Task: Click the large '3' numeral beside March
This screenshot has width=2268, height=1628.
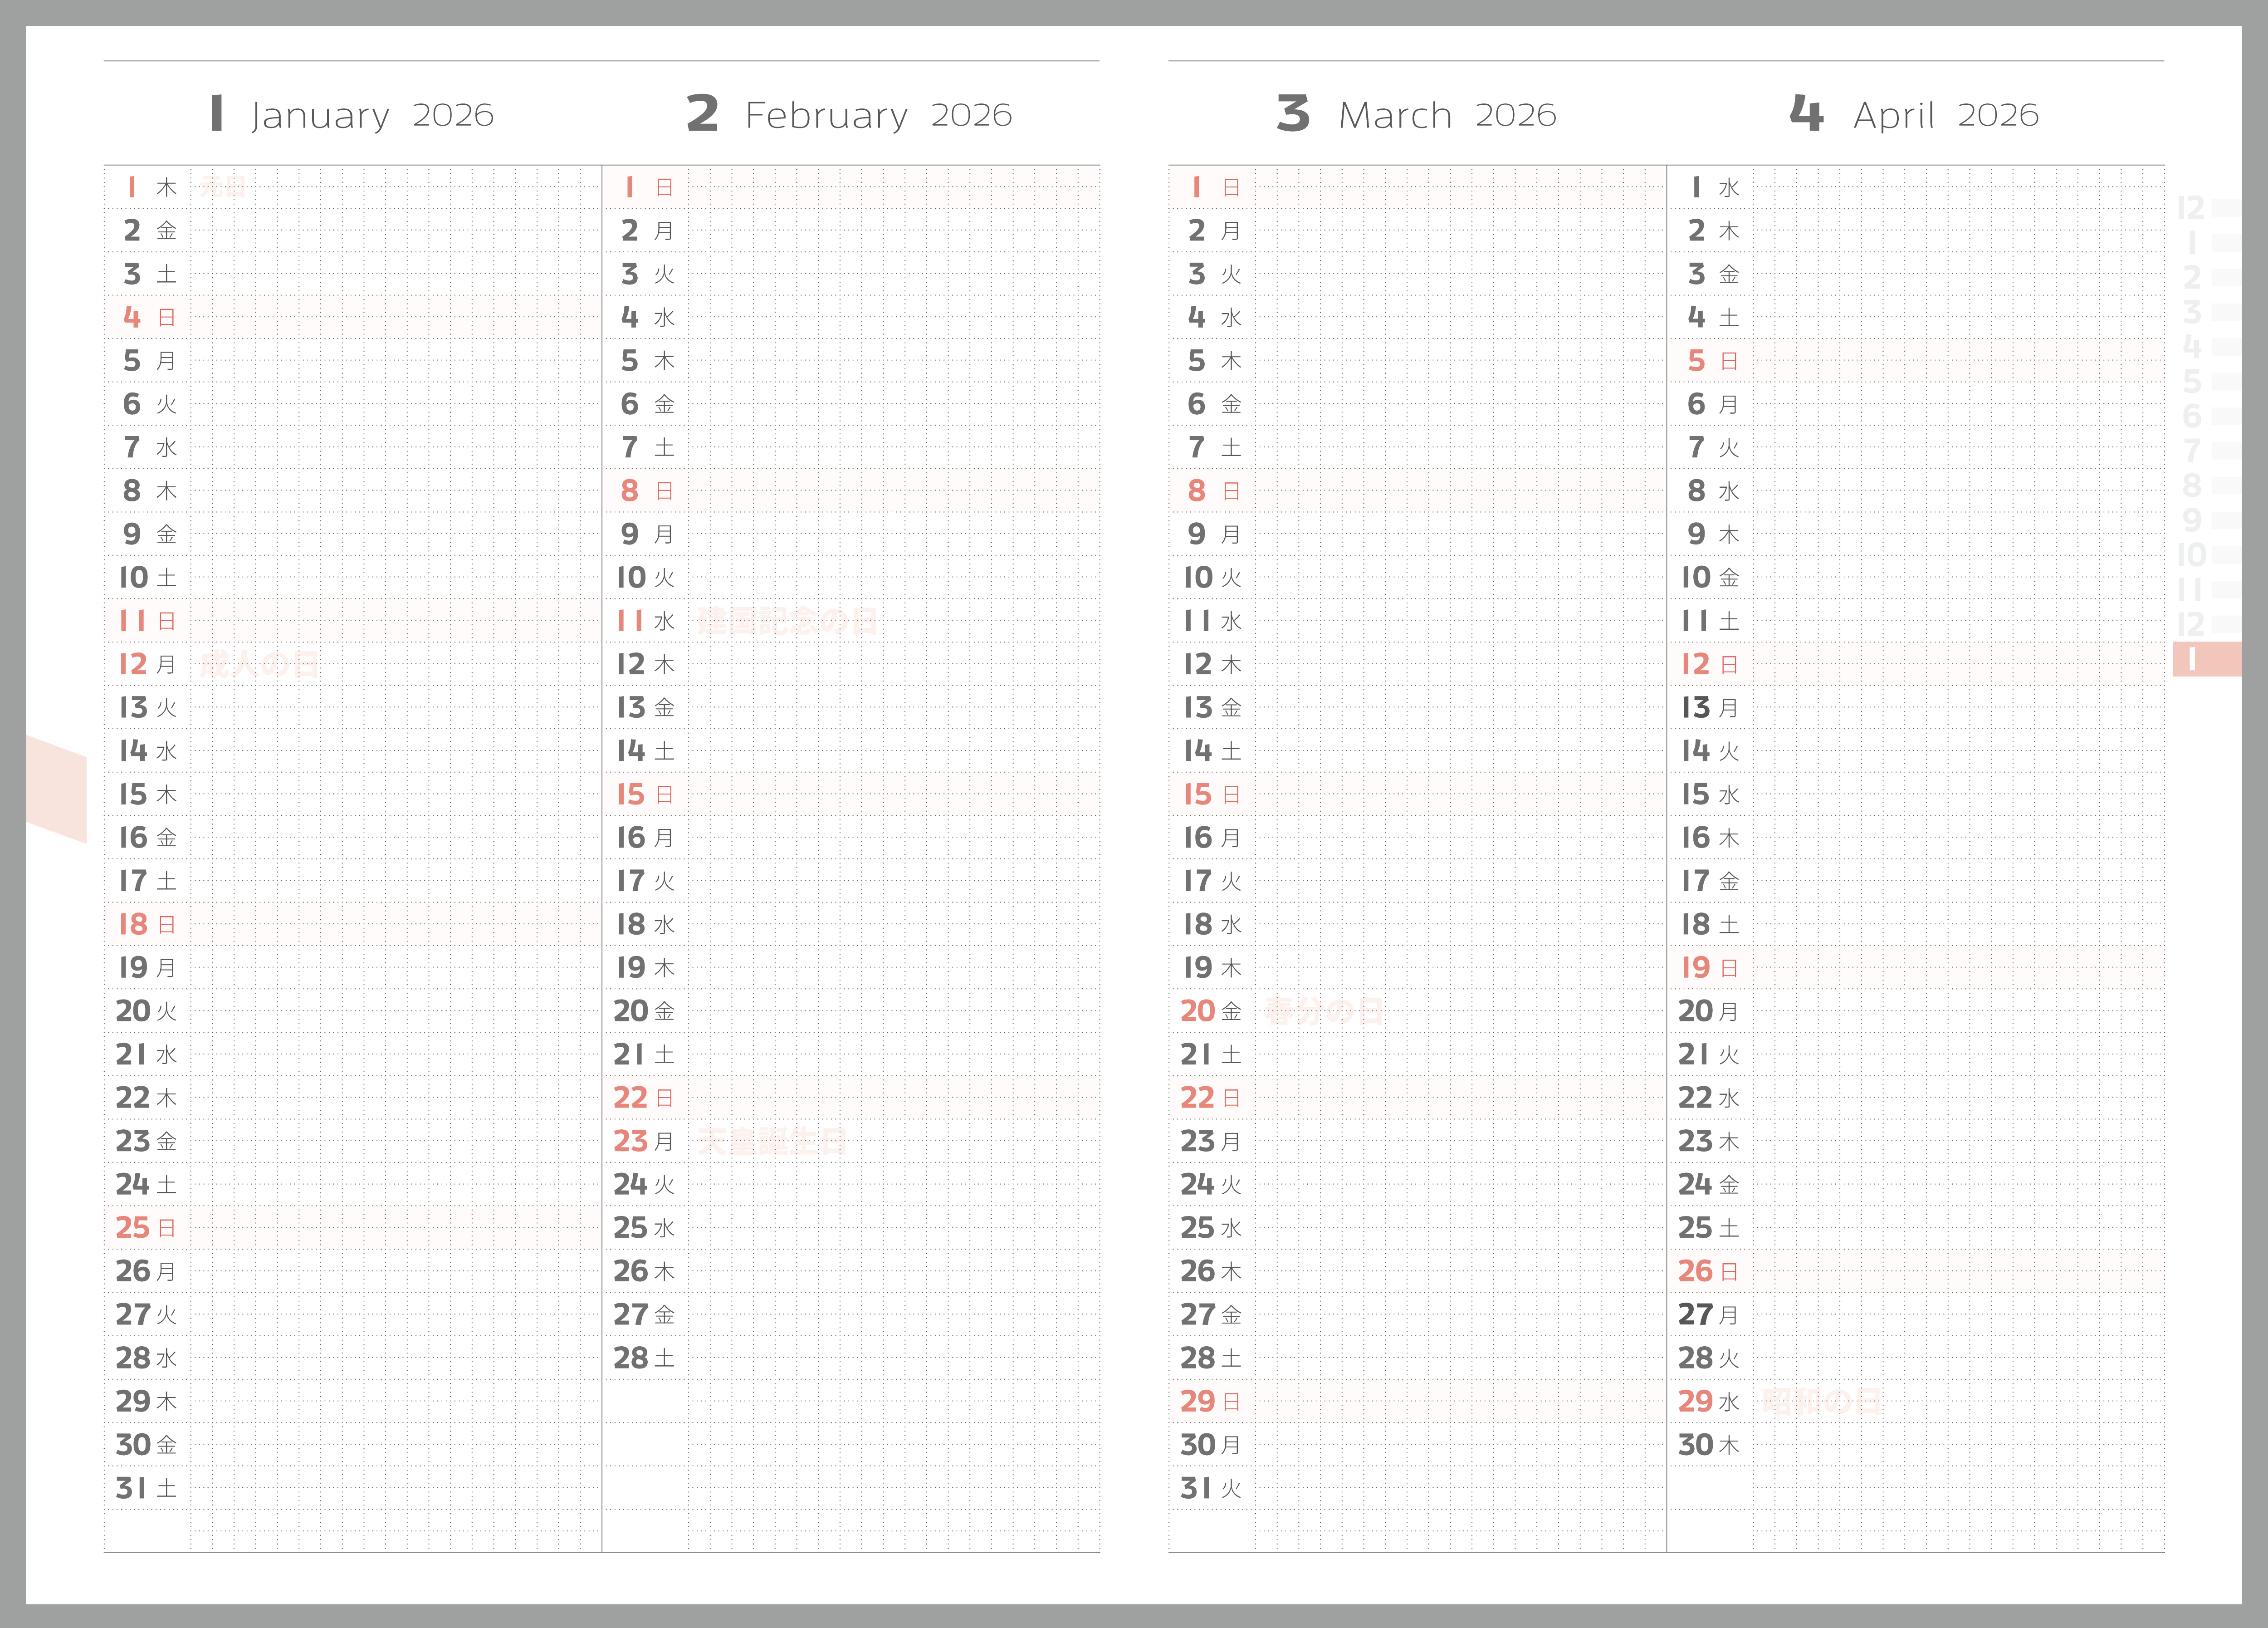Action: 1293,113
